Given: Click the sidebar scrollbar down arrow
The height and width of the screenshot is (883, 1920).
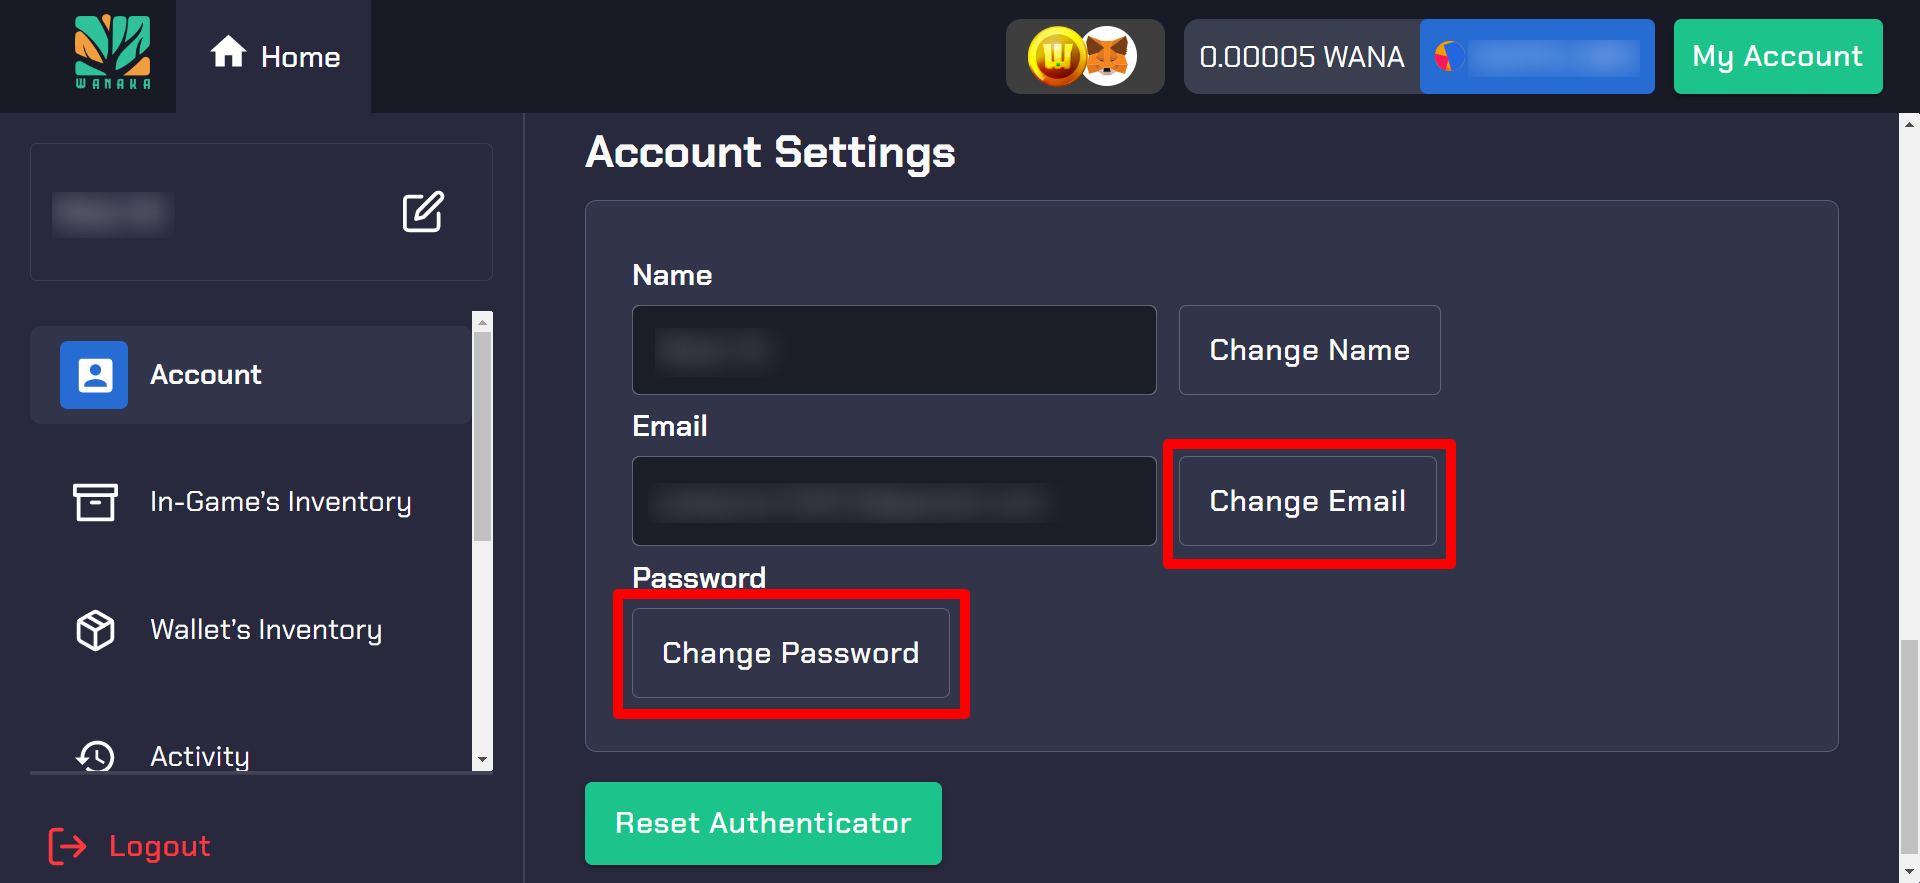Looking at the screenshot, I should click(483, 760).
